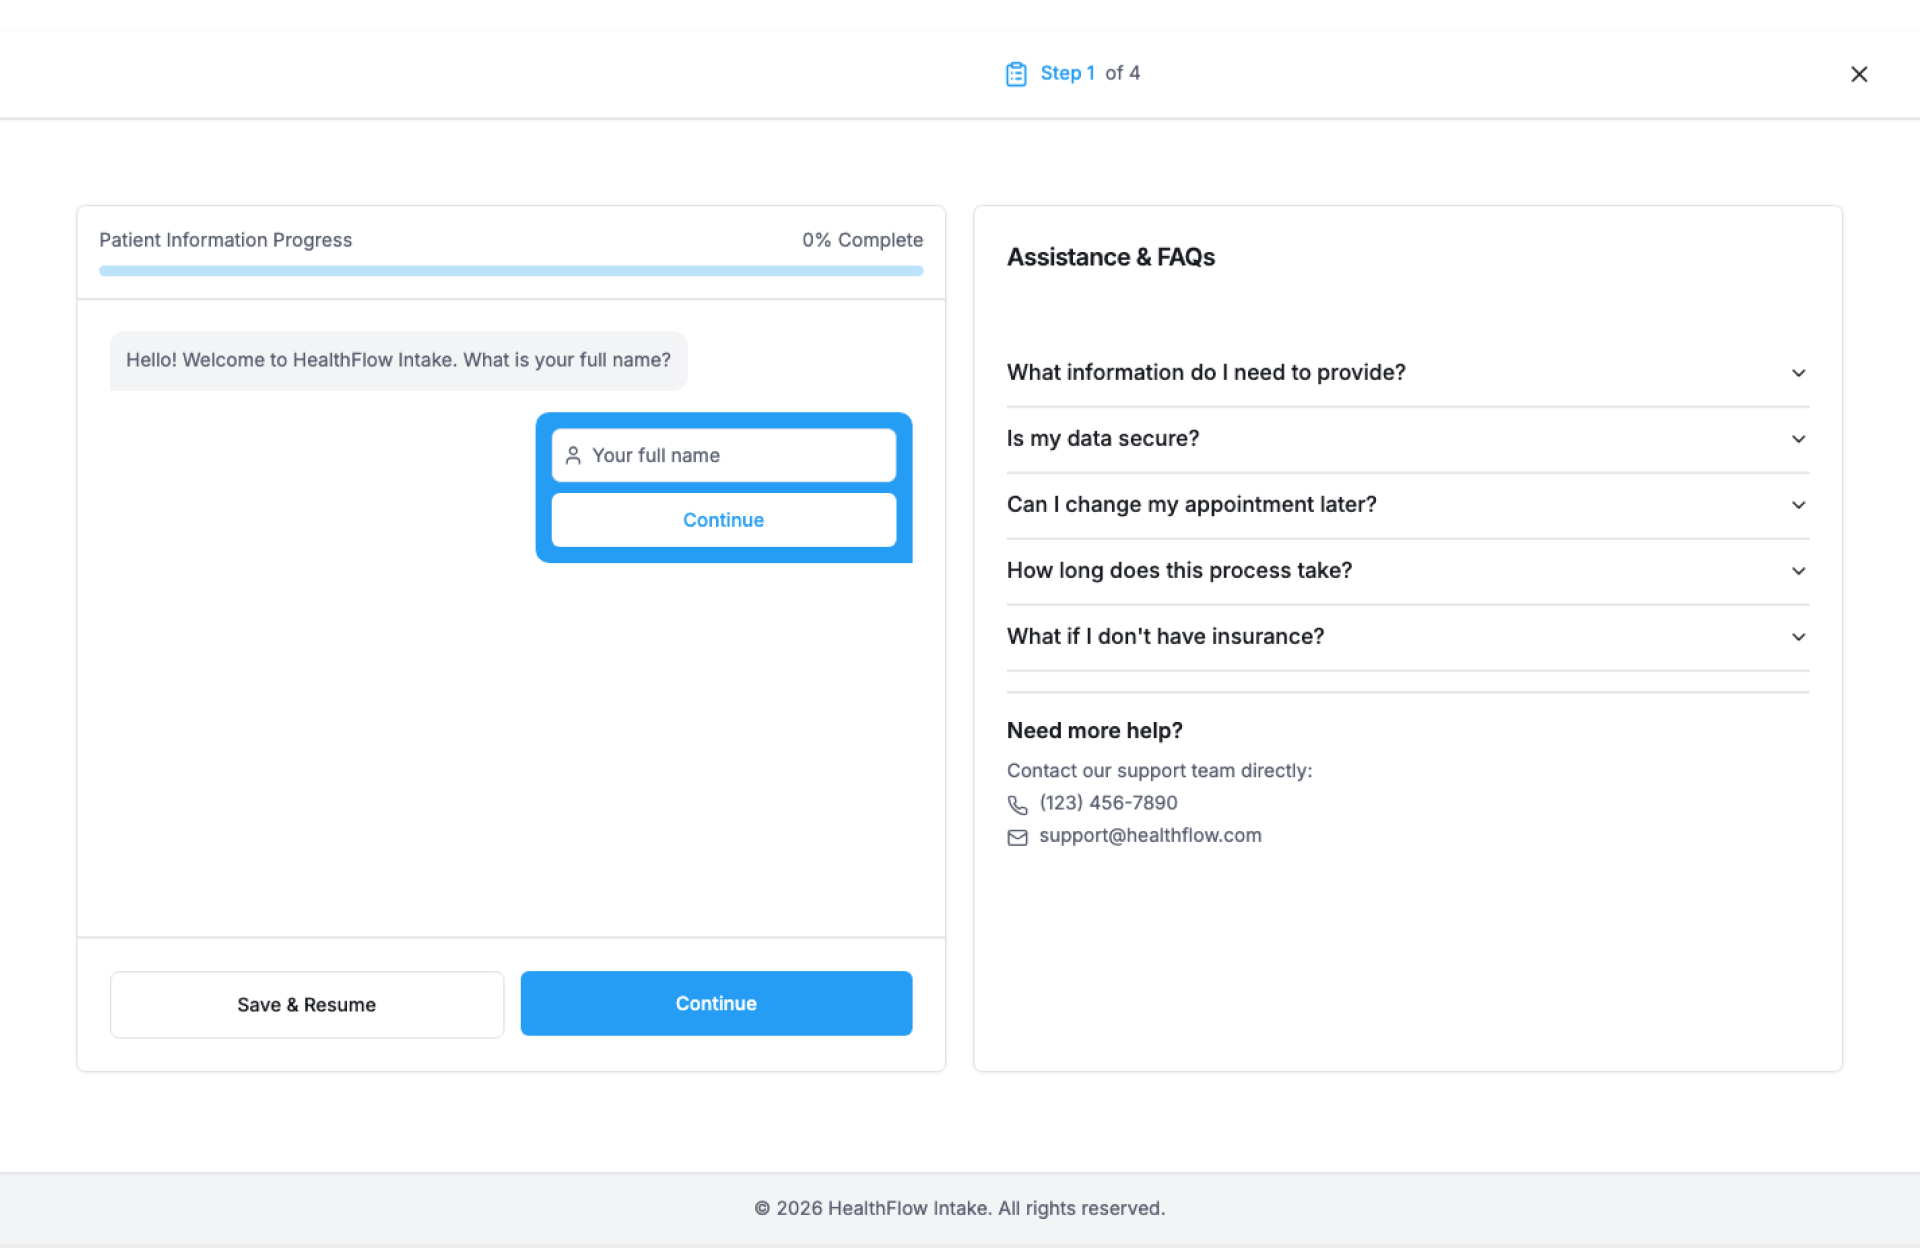
Task: Click the support@healthflow.com email link
Action: point(1150,836)
